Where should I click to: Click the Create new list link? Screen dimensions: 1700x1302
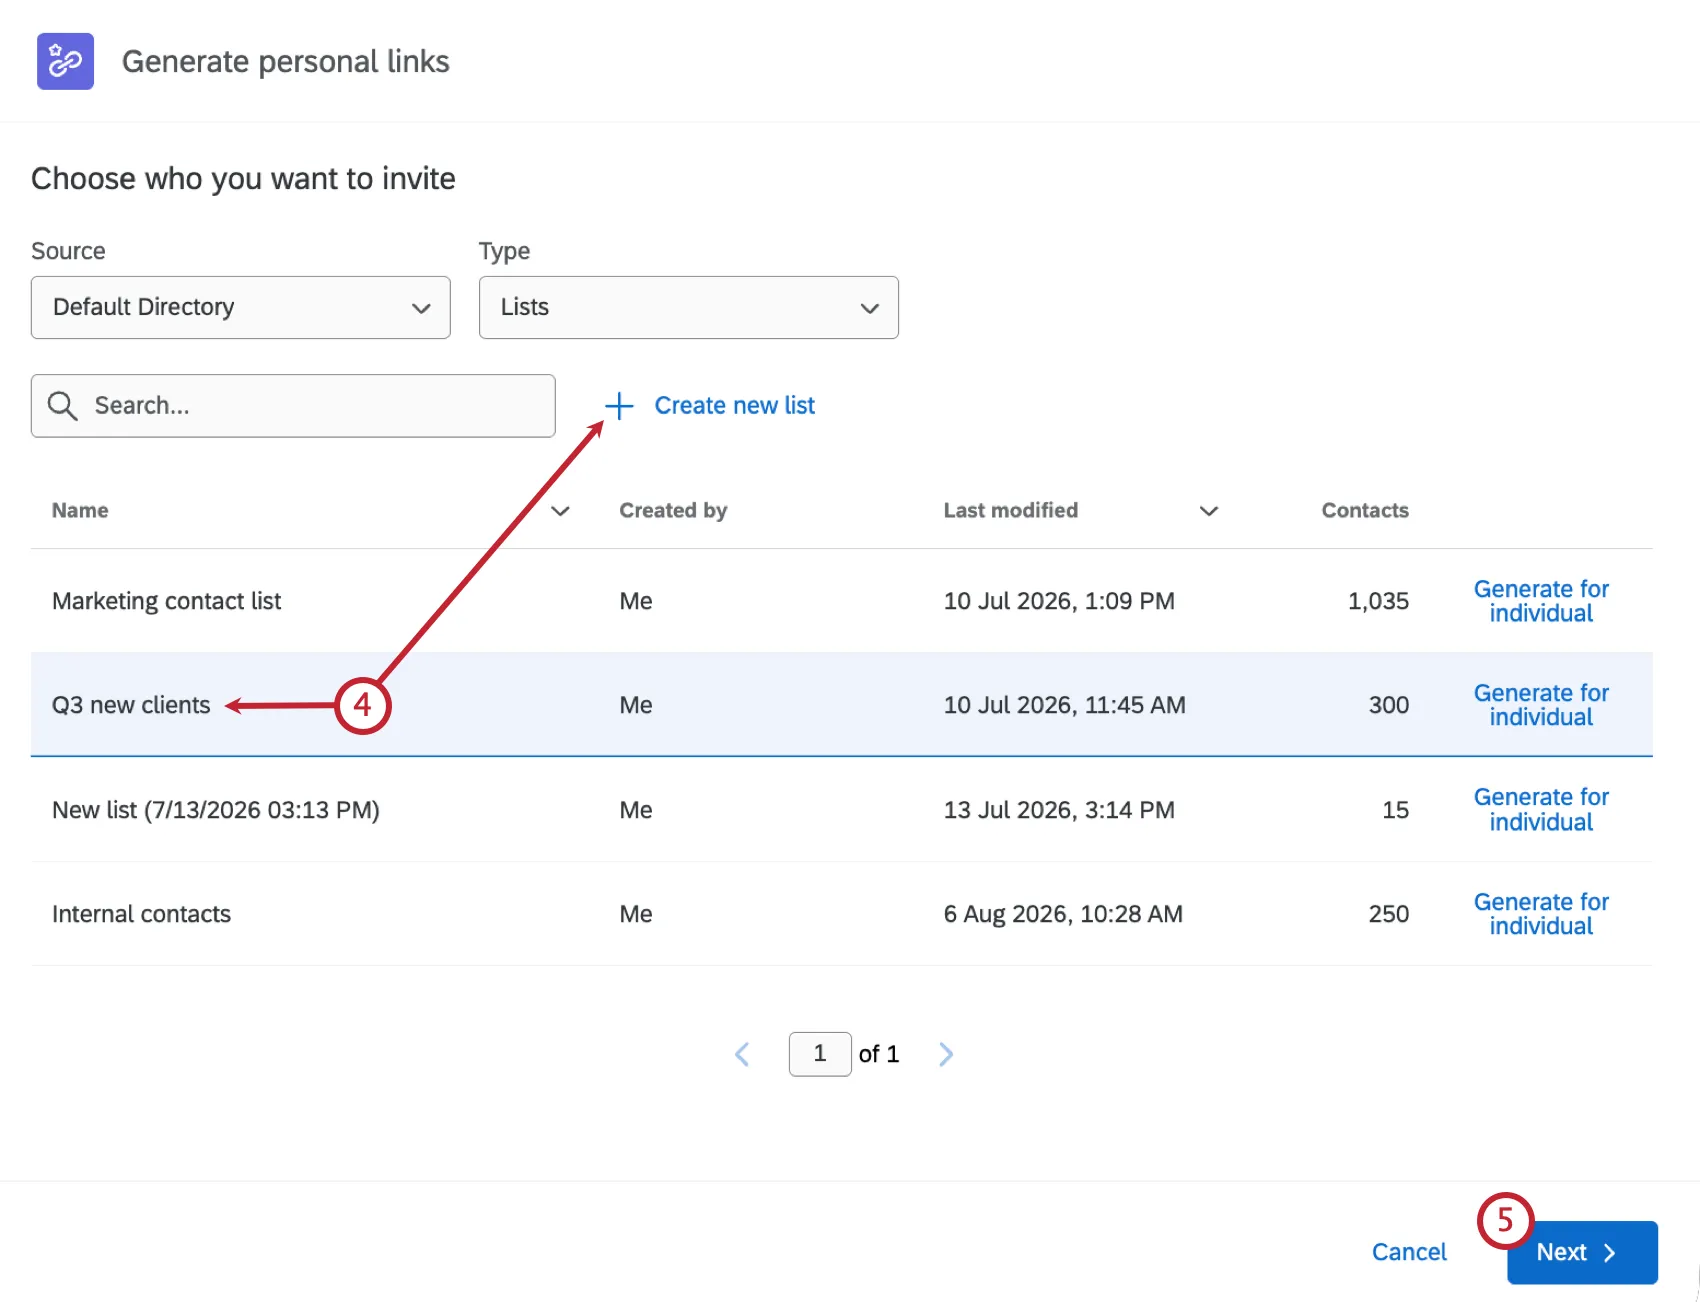point(734,405)
